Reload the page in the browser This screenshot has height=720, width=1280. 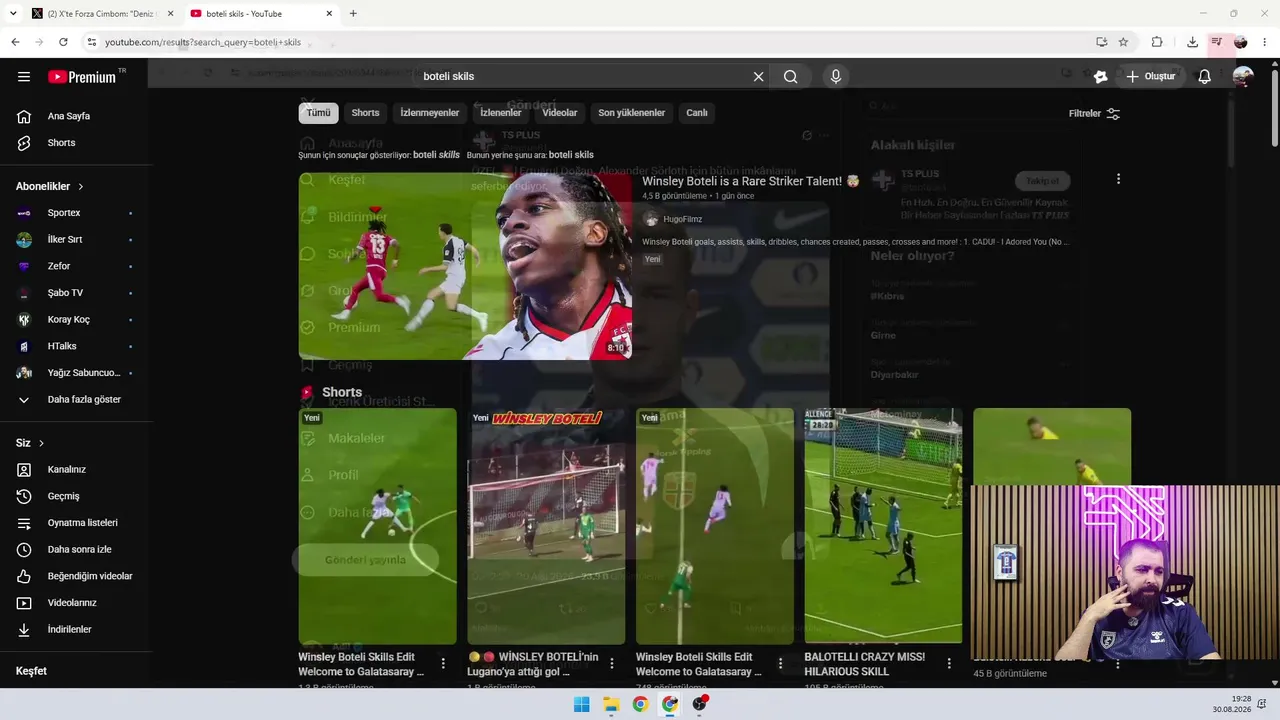tap(63, 42)
